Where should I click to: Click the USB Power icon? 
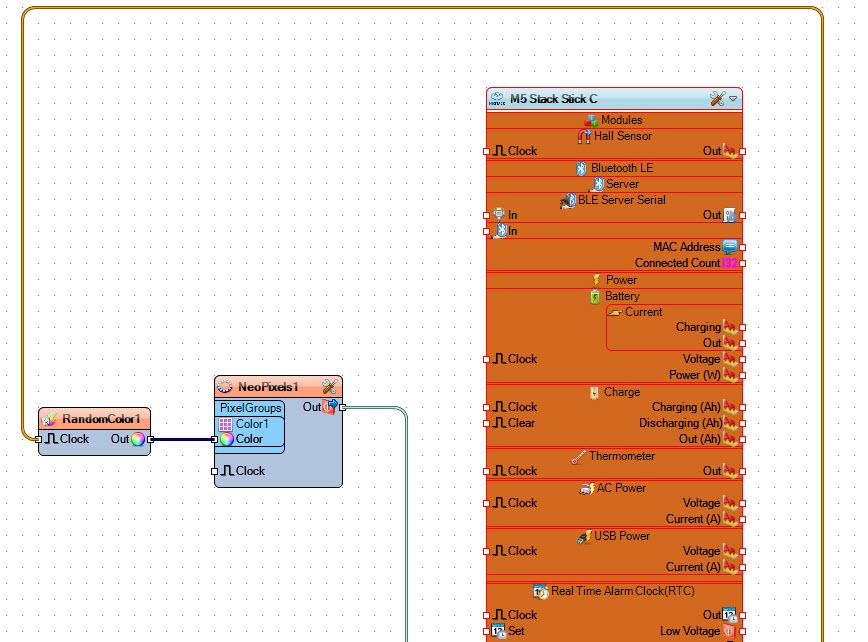click(x=584, y=536)
